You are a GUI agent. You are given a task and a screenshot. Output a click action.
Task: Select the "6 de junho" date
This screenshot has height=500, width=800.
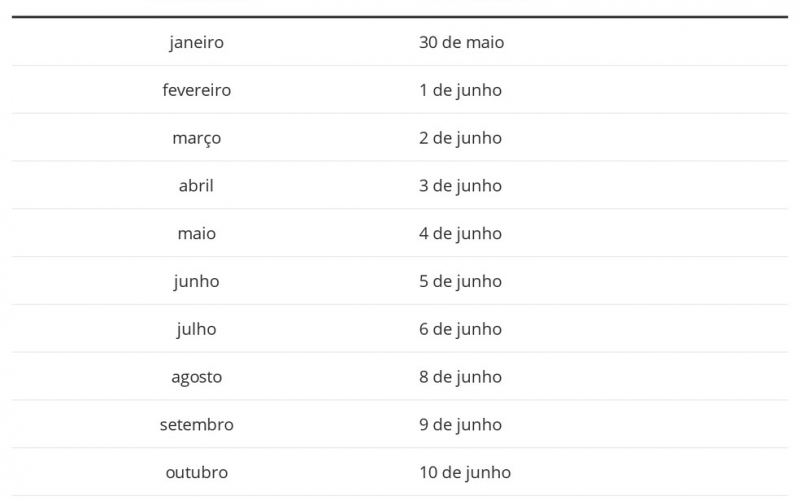pyautogui.click(x=460, y=329)
